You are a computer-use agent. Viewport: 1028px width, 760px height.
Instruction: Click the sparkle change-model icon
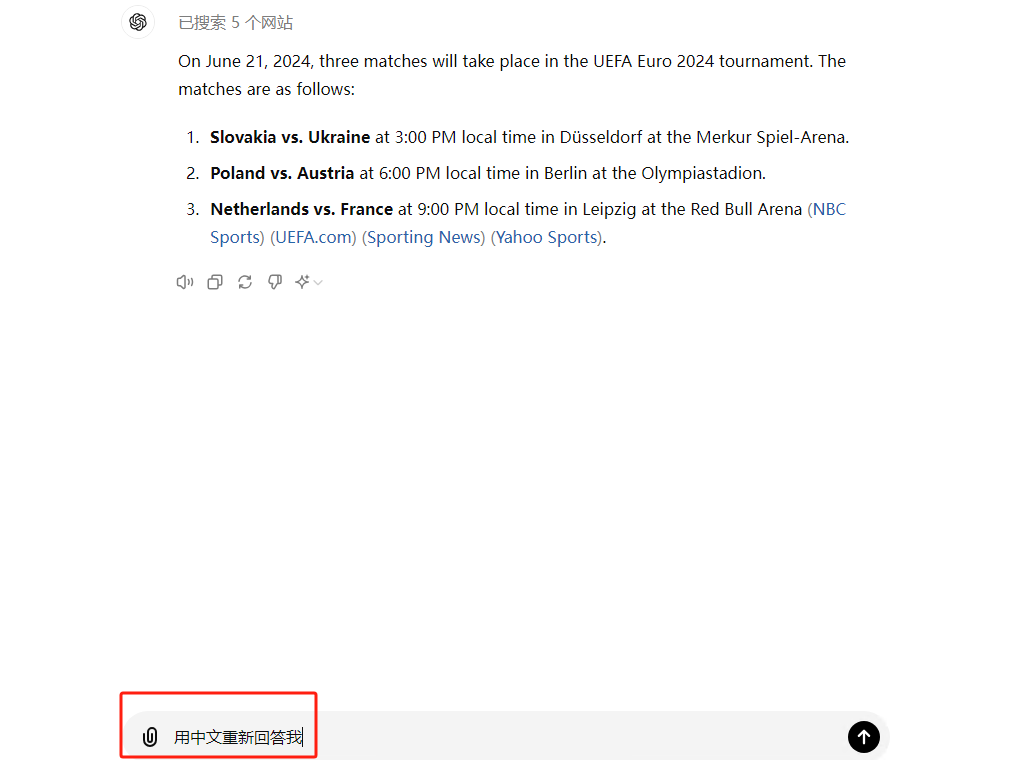(x=302, y=283)
